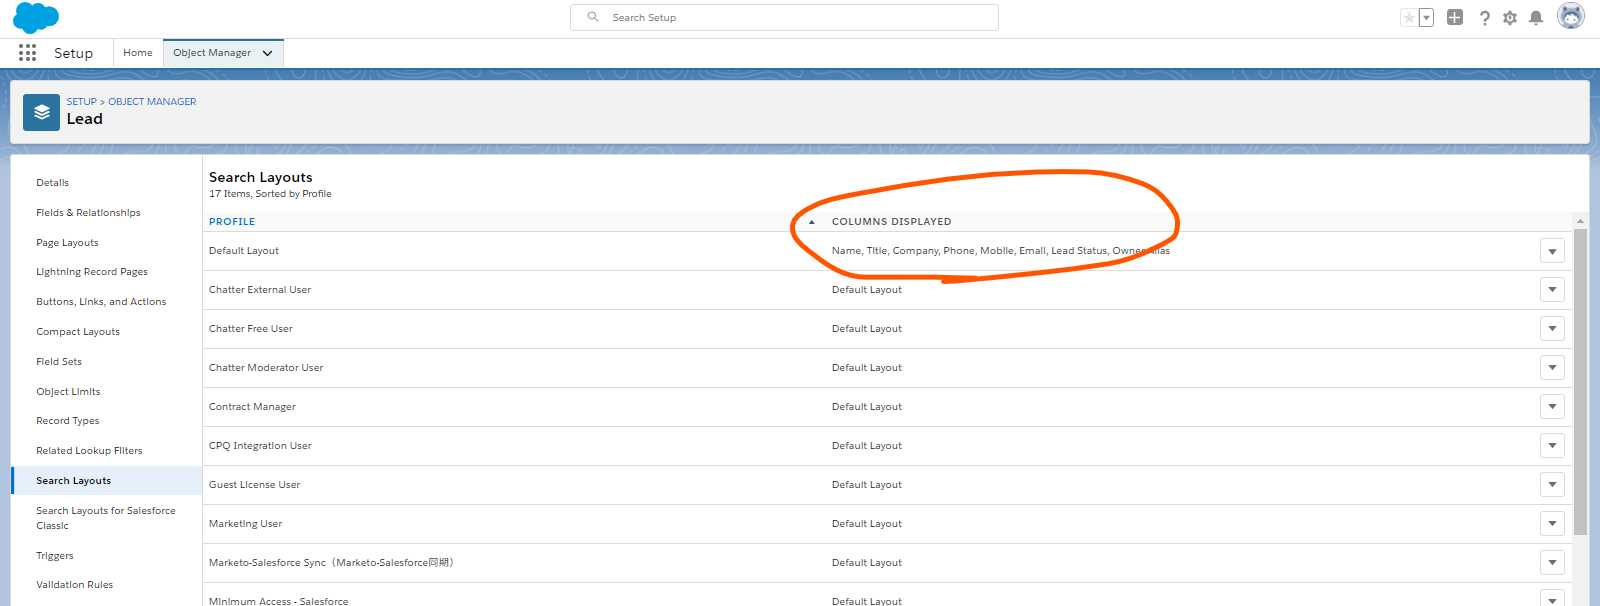
Task: Open Search Layouts for Salesforce Classic
Action: click(x=106, y=518)
